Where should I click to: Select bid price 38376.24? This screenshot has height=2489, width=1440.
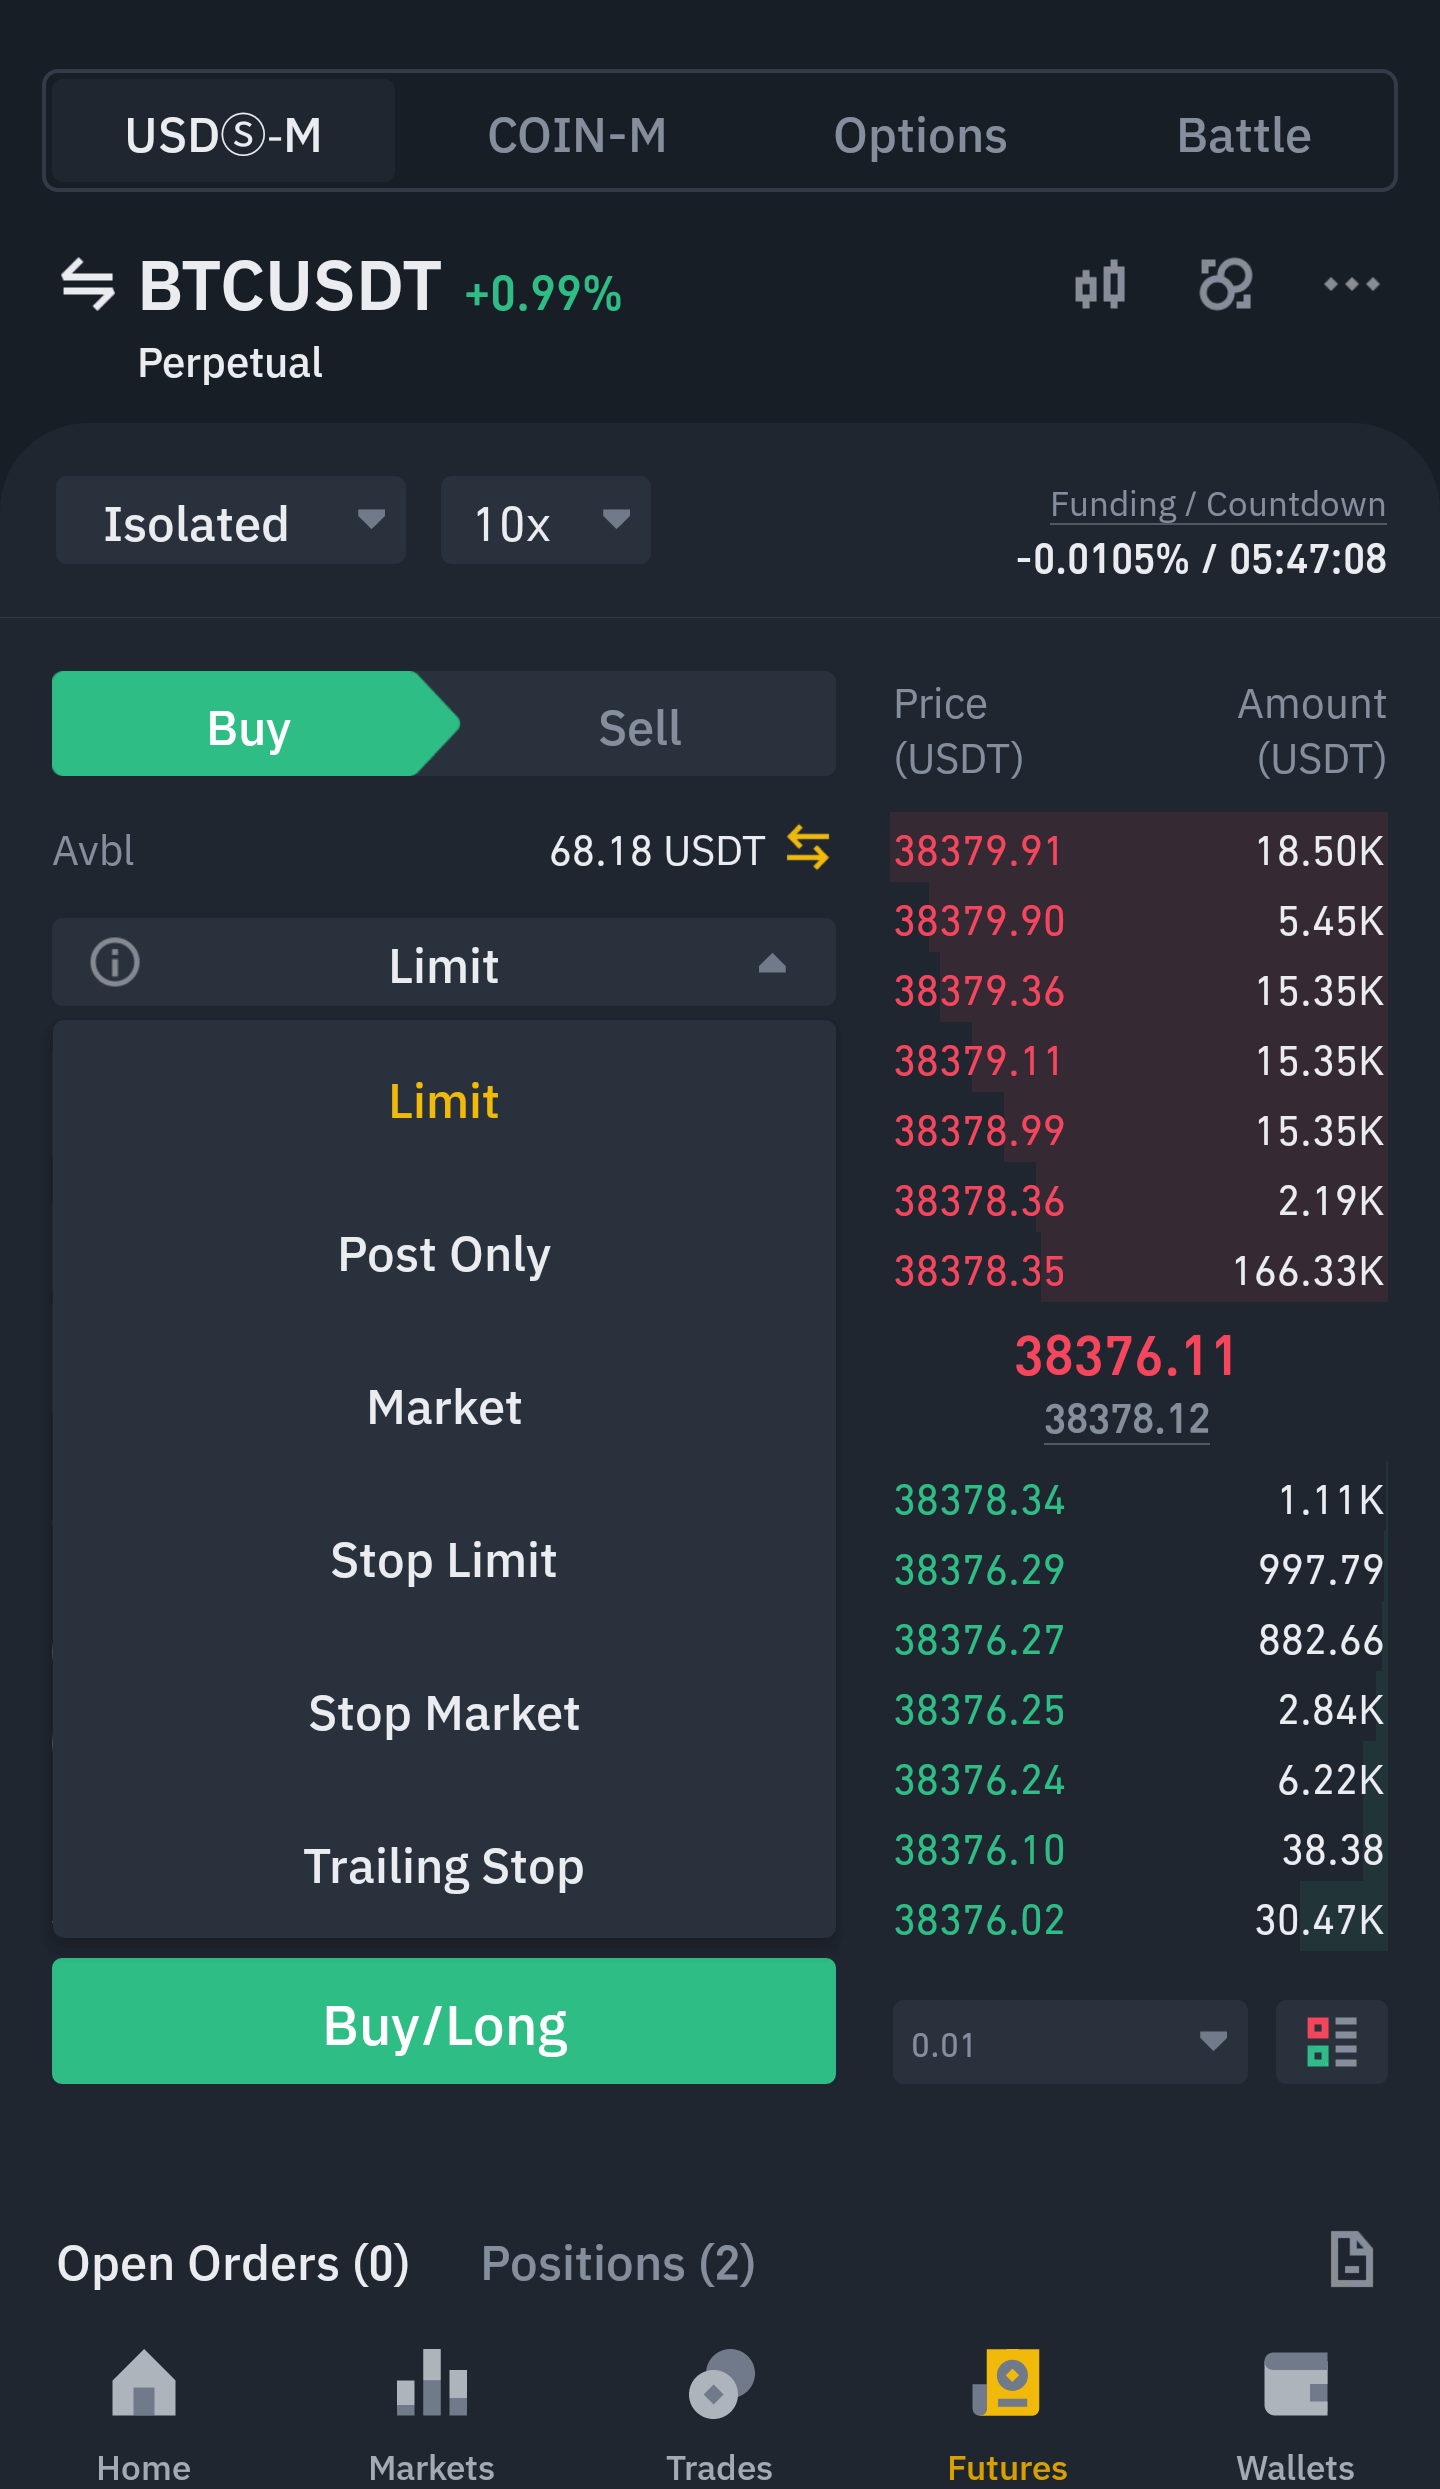[x=979, y=1780]
